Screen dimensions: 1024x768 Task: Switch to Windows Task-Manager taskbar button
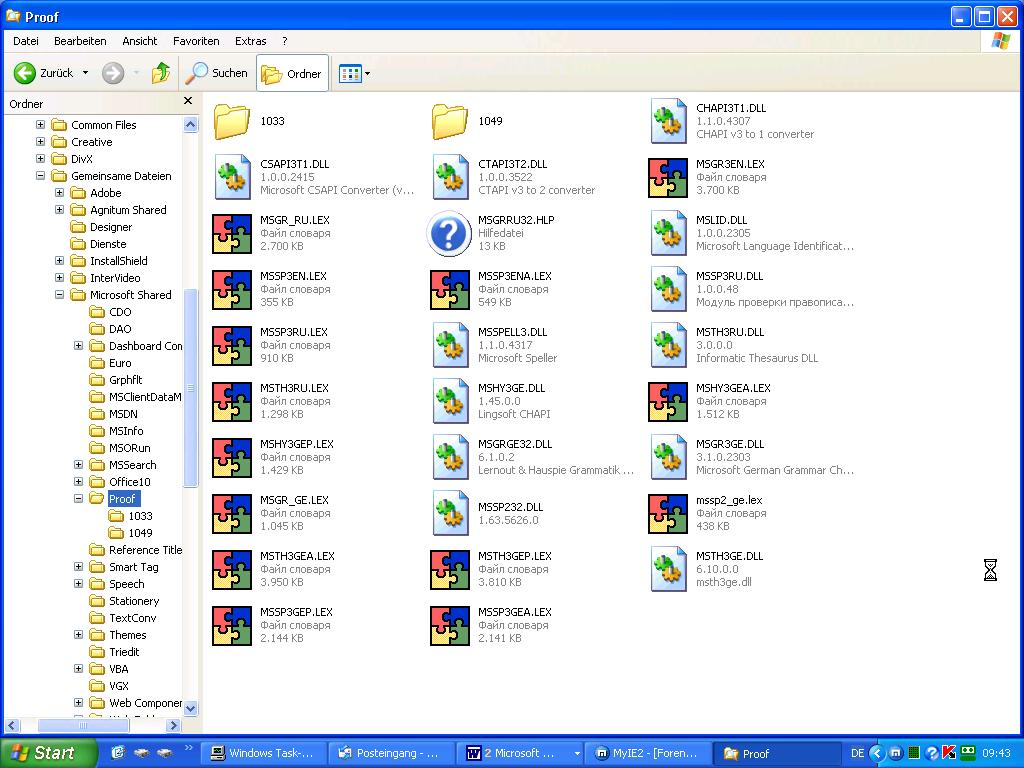pos(263,754)
